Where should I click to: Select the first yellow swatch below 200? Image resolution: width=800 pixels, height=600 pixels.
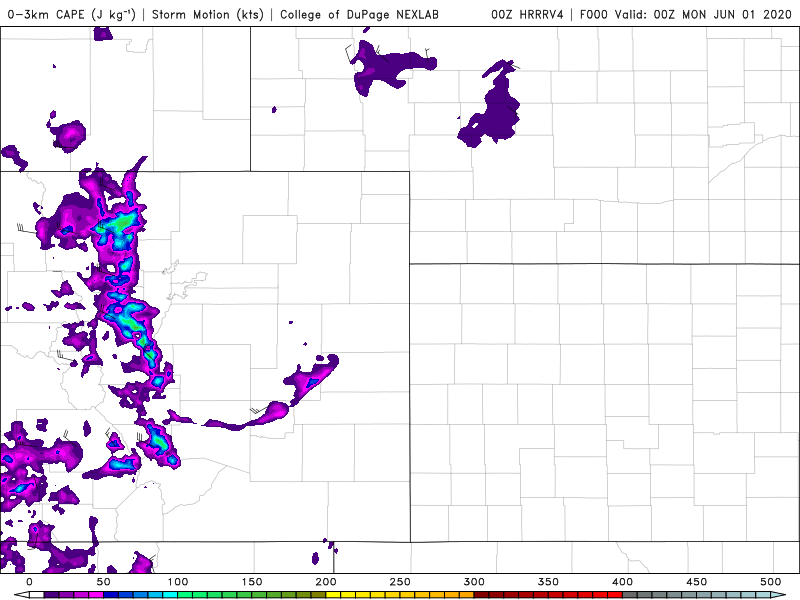coord(333,595)
